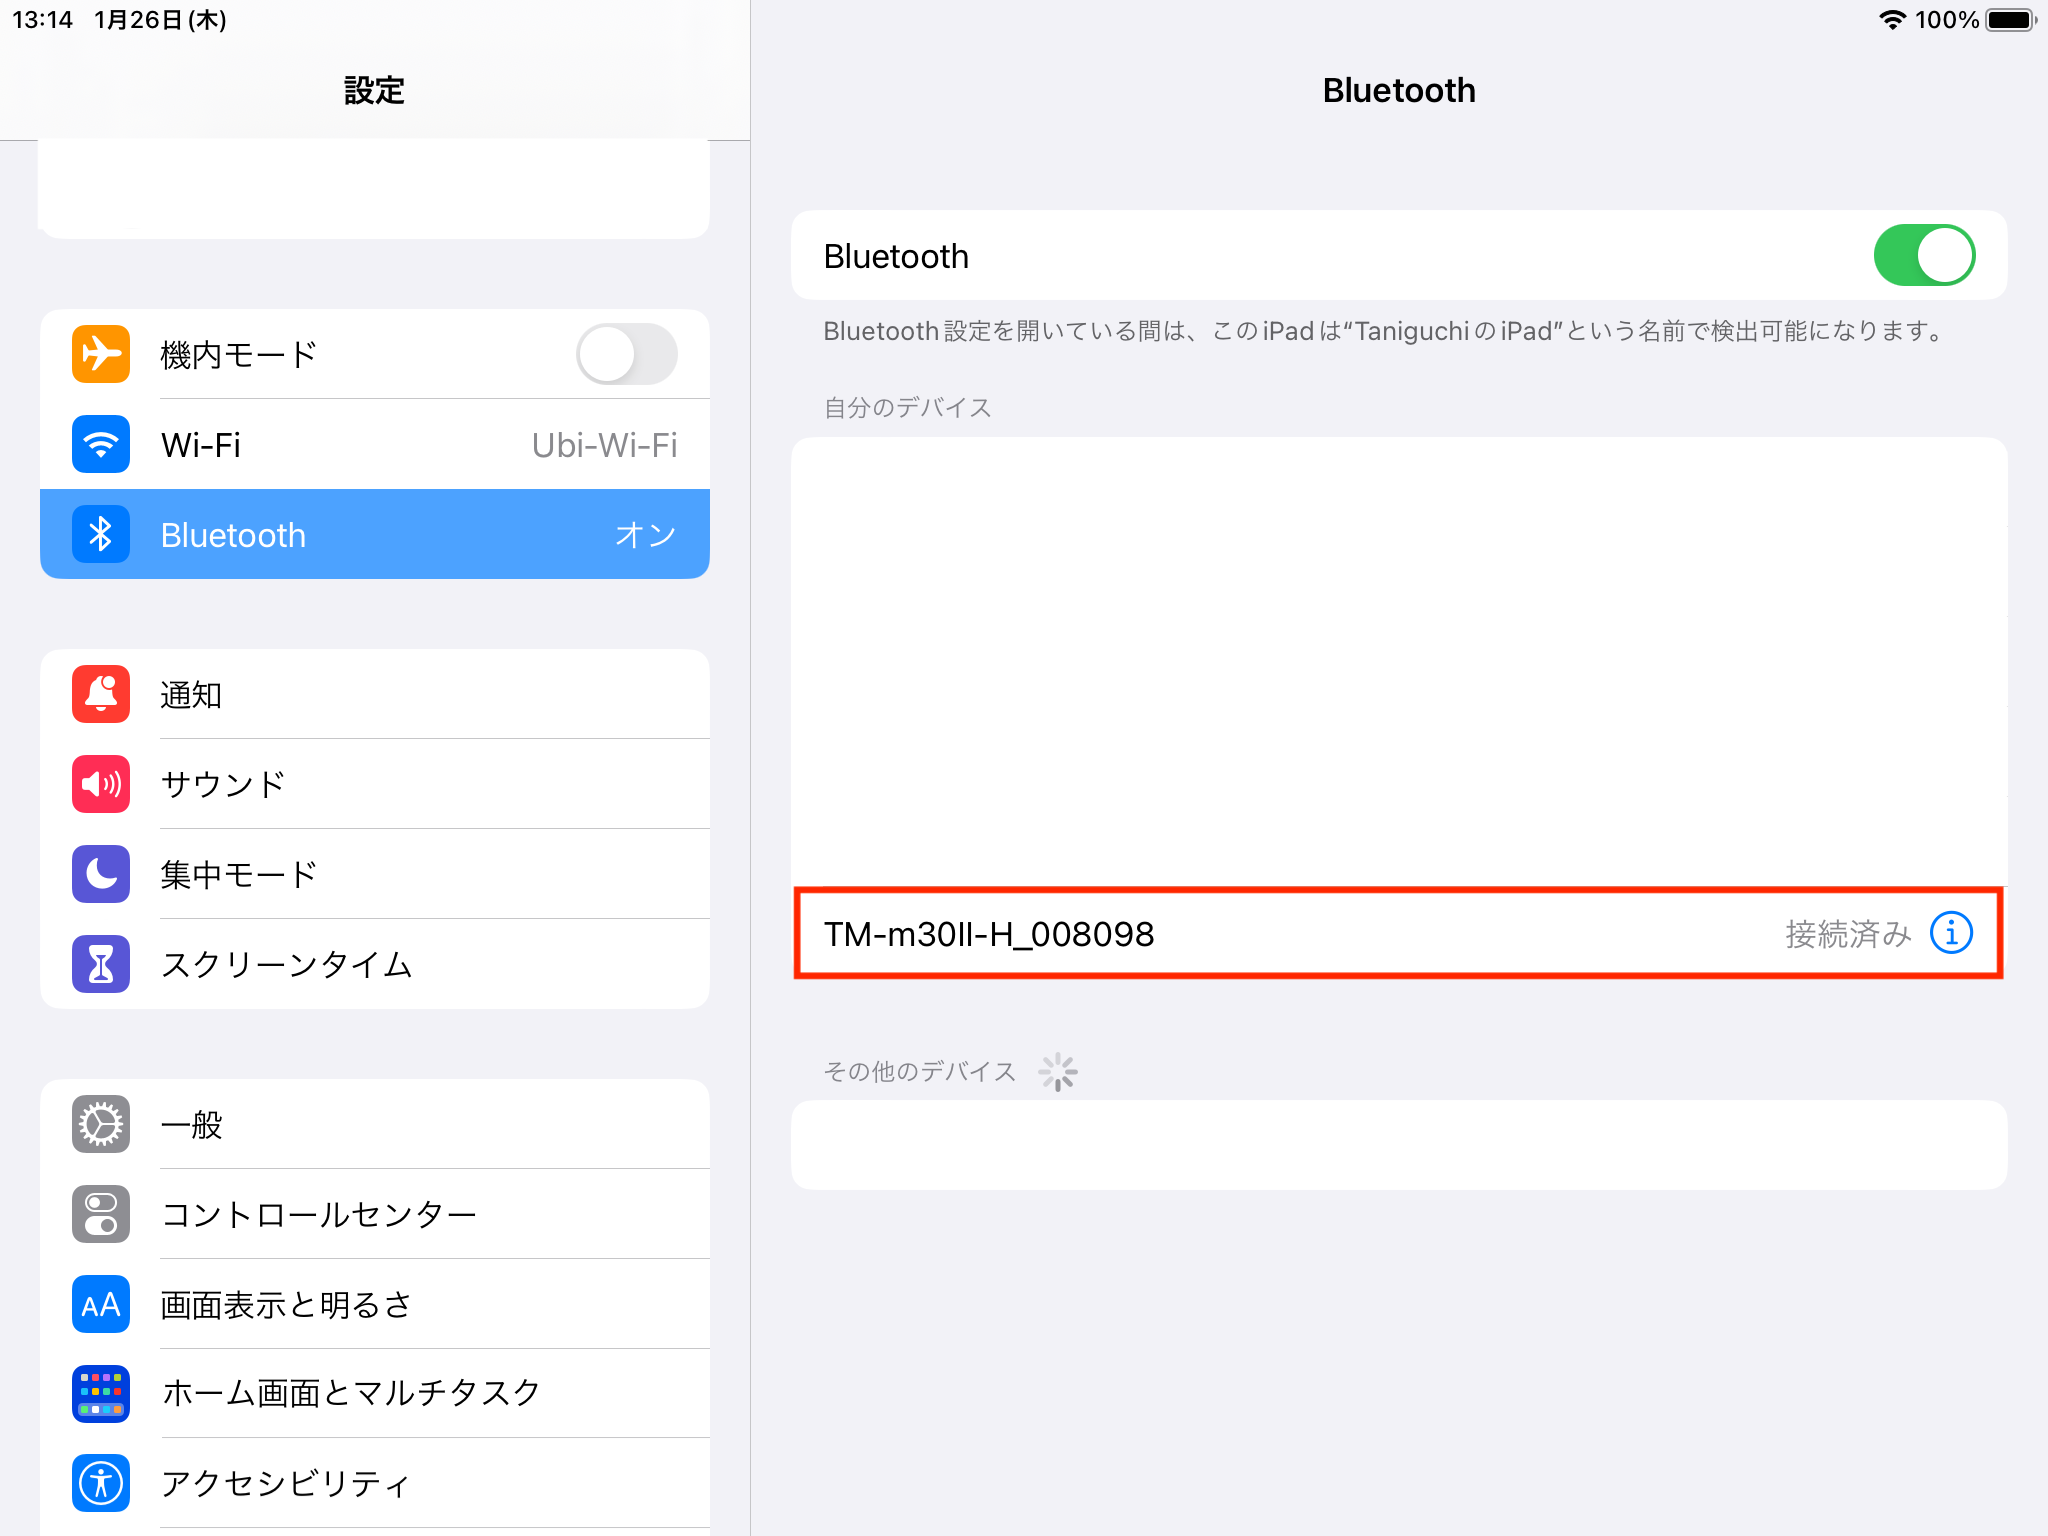Tap the サウンド speaker icon

(101, 784)
